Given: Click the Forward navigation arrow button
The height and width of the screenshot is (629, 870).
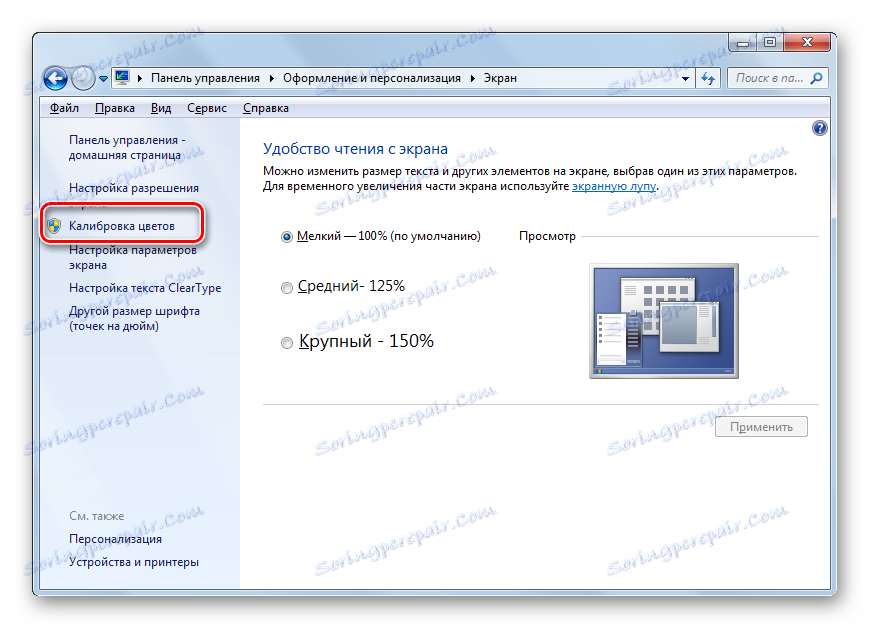Looking at the screenshot, I should click(83, 78).
